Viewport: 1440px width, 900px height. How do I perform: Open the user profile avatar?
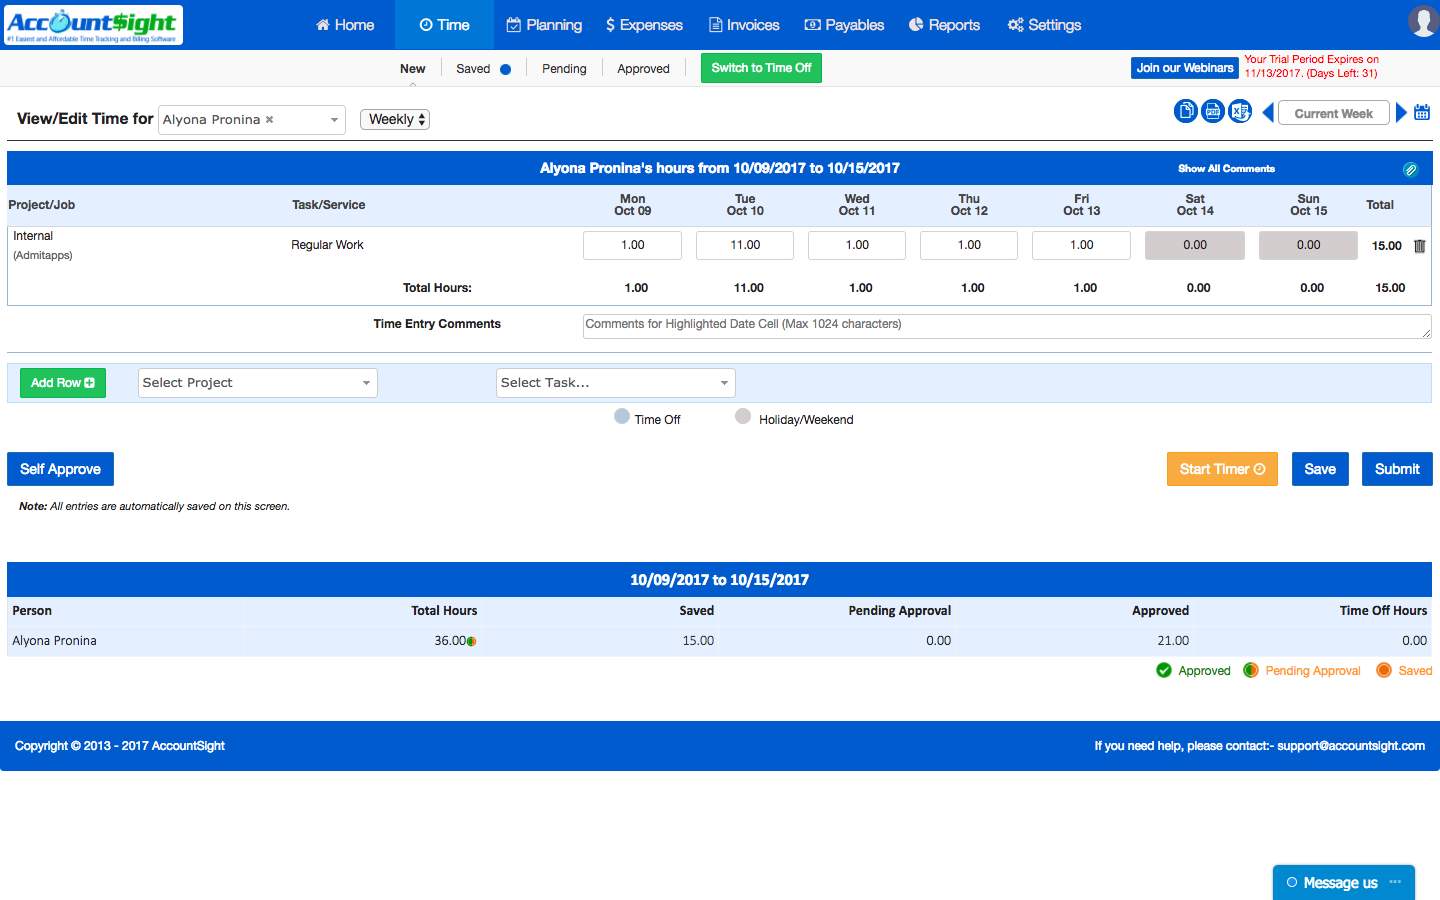click(x=1422, y=21)
